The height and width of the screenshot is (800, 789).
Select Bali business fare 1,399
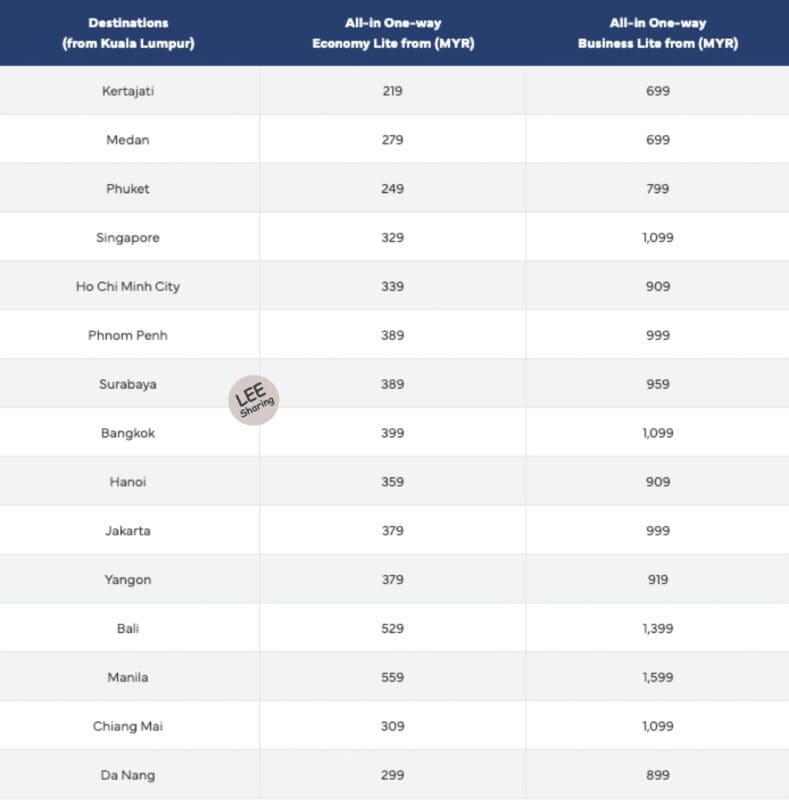click(x=658, y=629)
